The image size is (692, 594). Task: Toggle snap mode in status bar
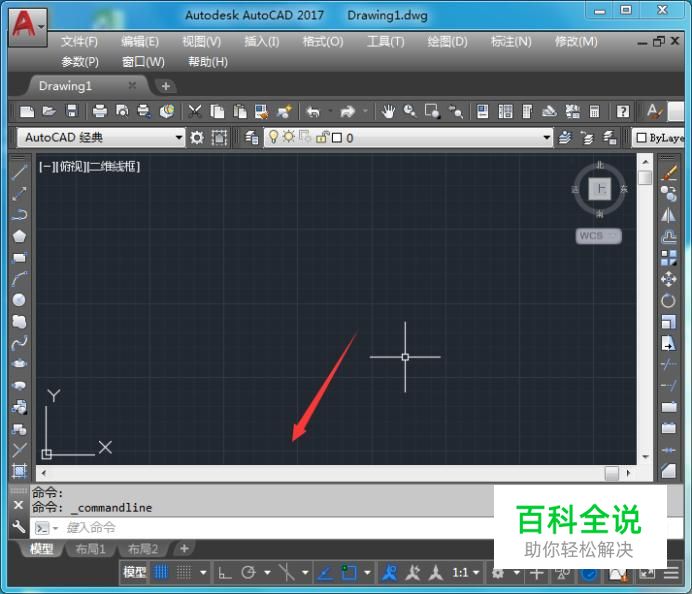click(184, 572)
